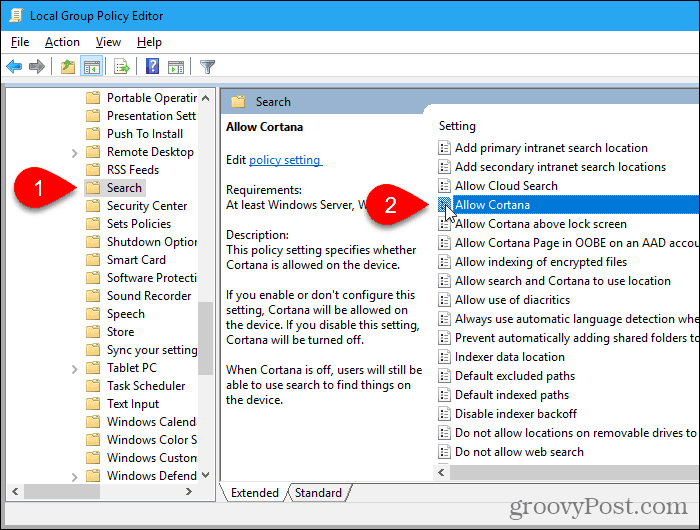
Task: Click the Task Scheduler folder icon
Action: point(93,386)
